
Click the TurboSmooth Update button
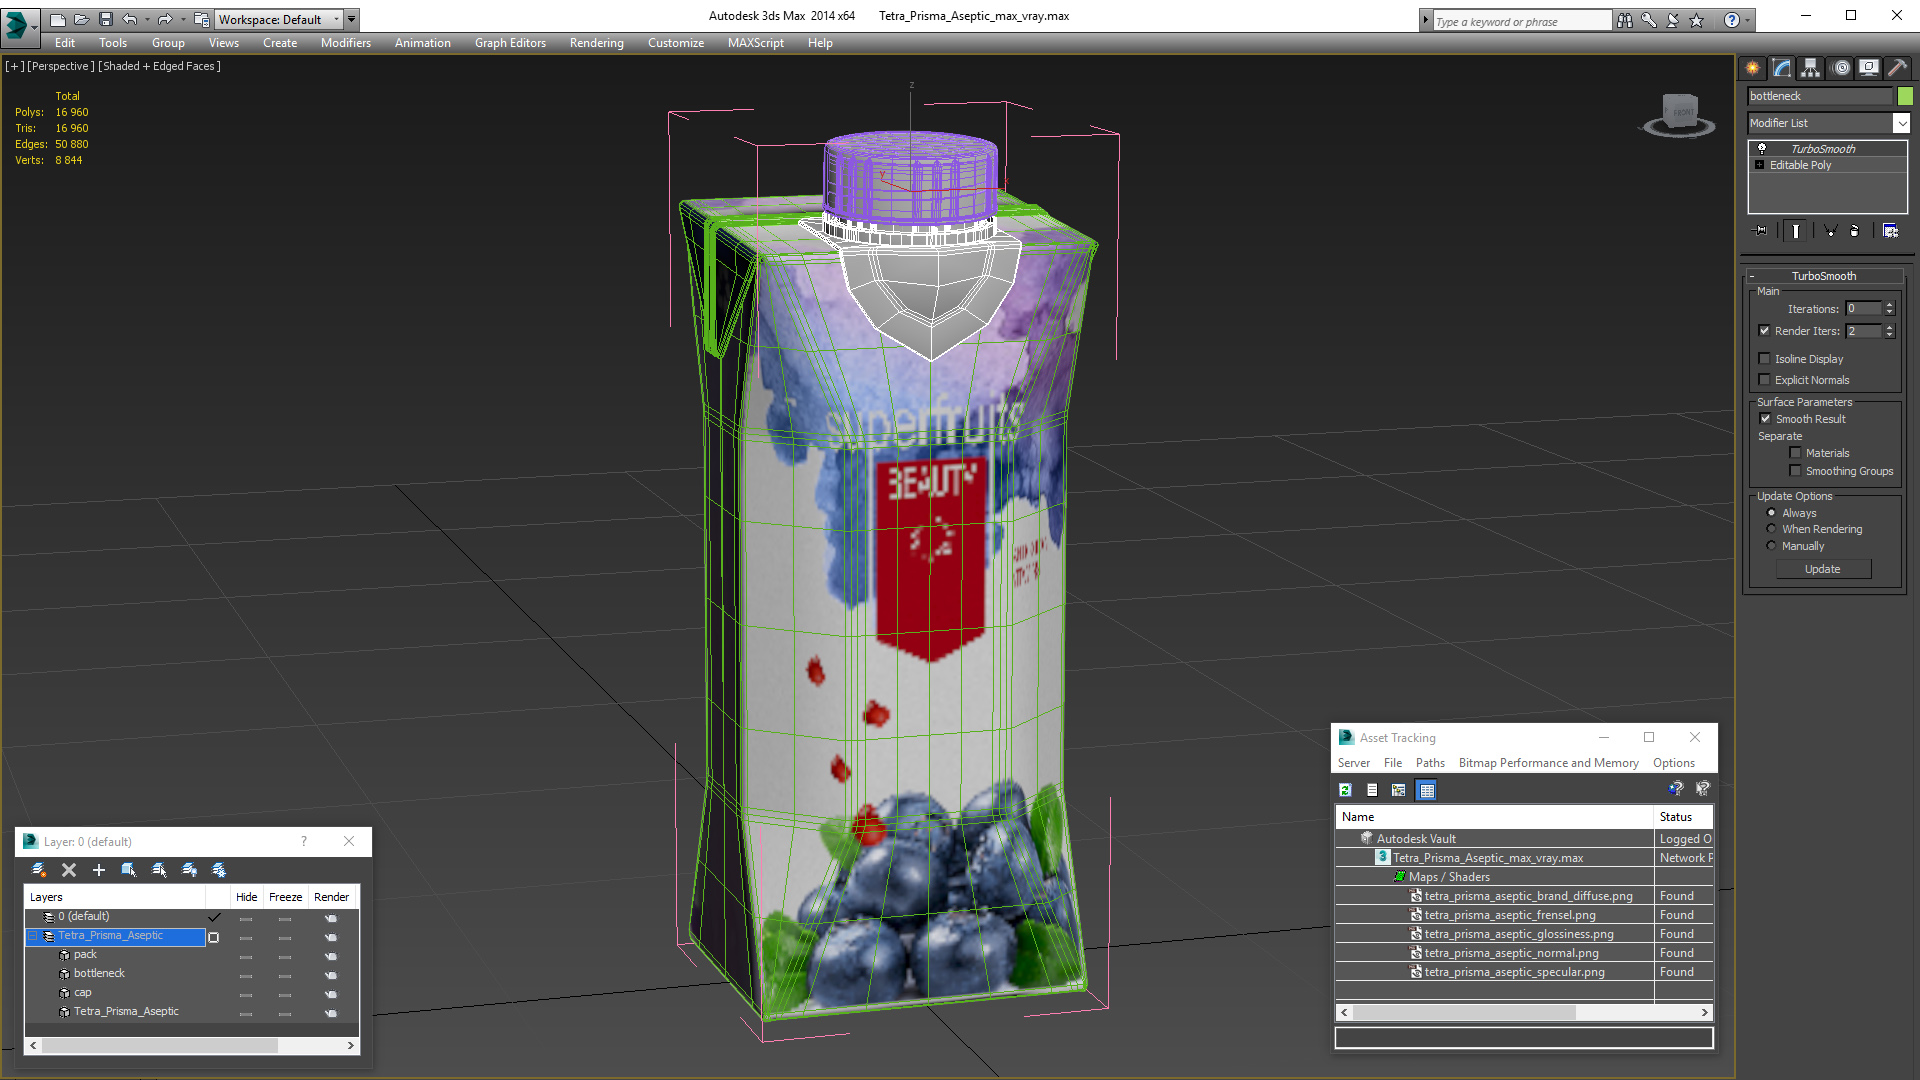(1822, 569)
